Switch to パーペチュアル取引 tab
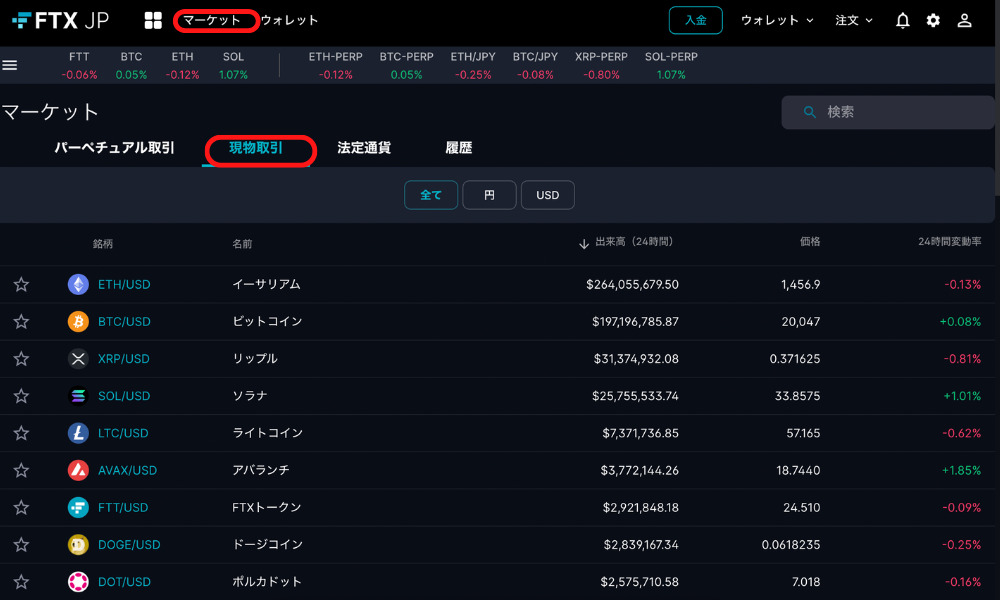Viewport: 1000px width, 600px height. point(114,148)
